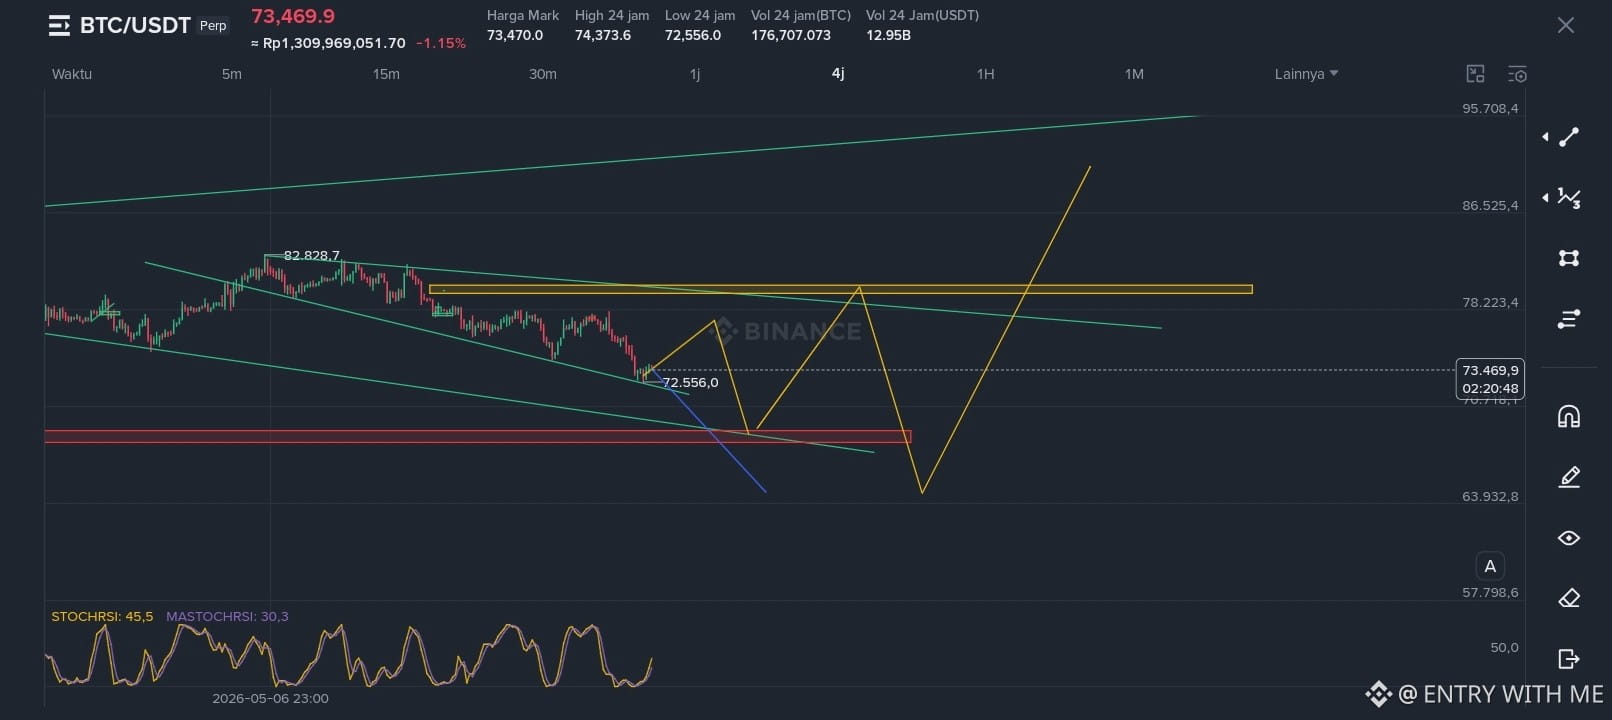This screenshot has width=1612, height=720.
Task: Click the Vol 24 Jam(USDT) value 12.95B
Action: point(888,35)
